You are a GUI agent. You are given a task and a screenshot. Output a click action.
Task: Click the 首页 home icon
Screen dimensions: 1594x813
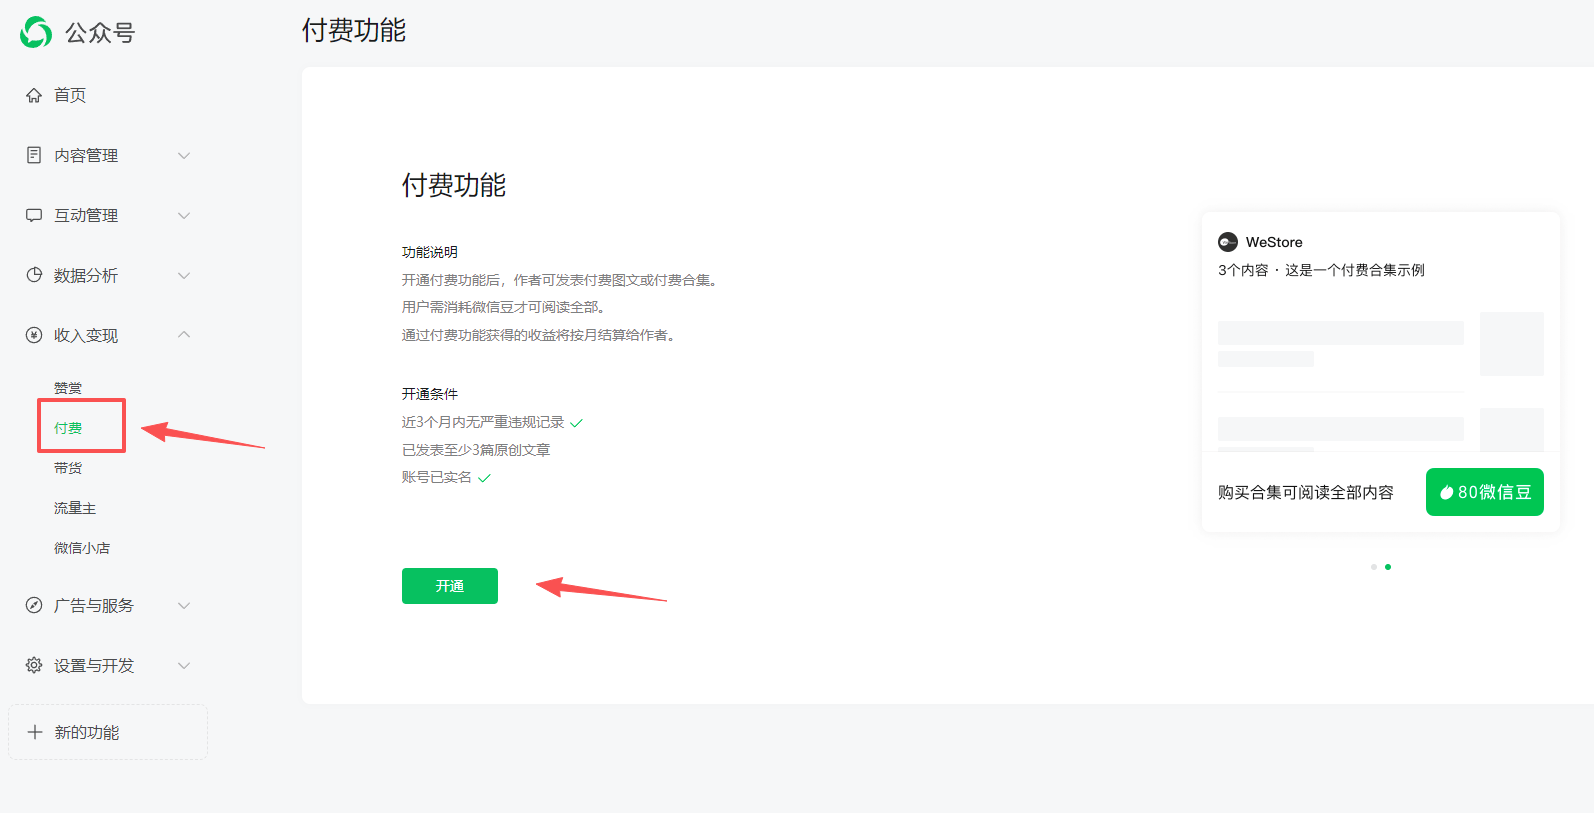point(34,95)
